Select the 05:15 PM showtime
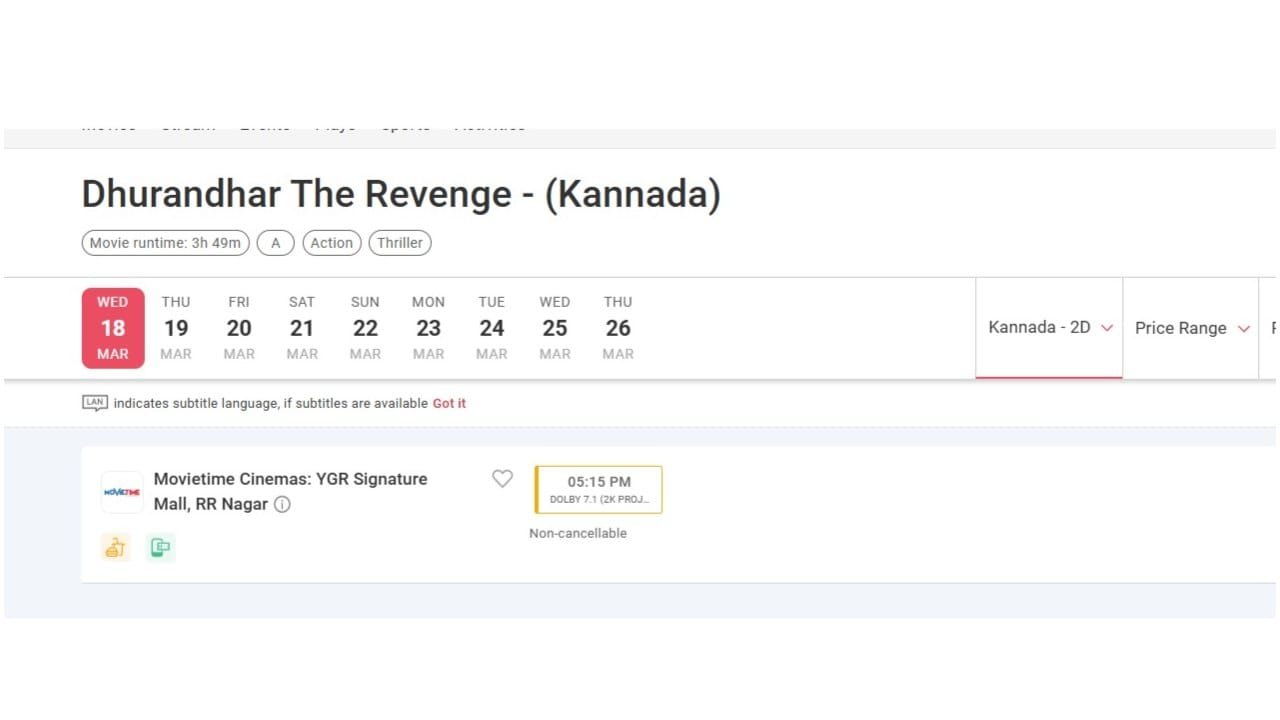 [x=599, y=489]
